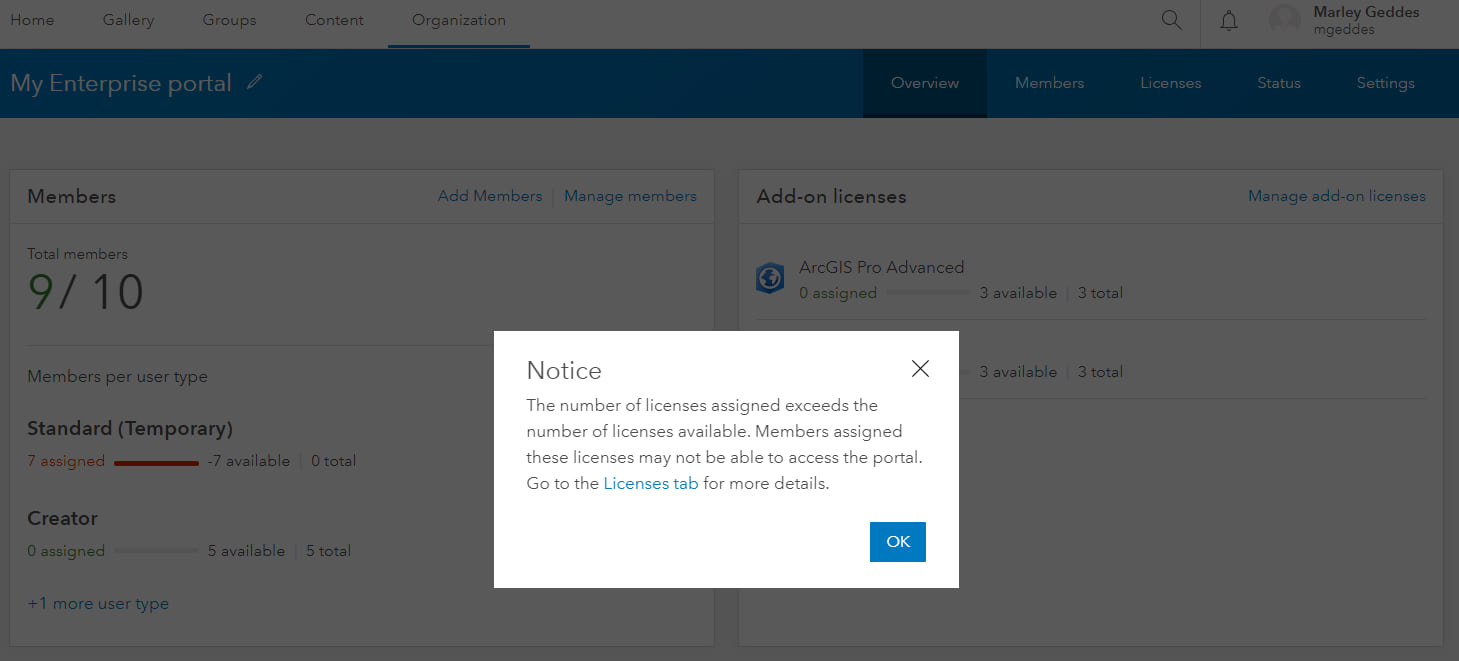Follow the Licenses tab link in the notice

(x=650, y=483)
